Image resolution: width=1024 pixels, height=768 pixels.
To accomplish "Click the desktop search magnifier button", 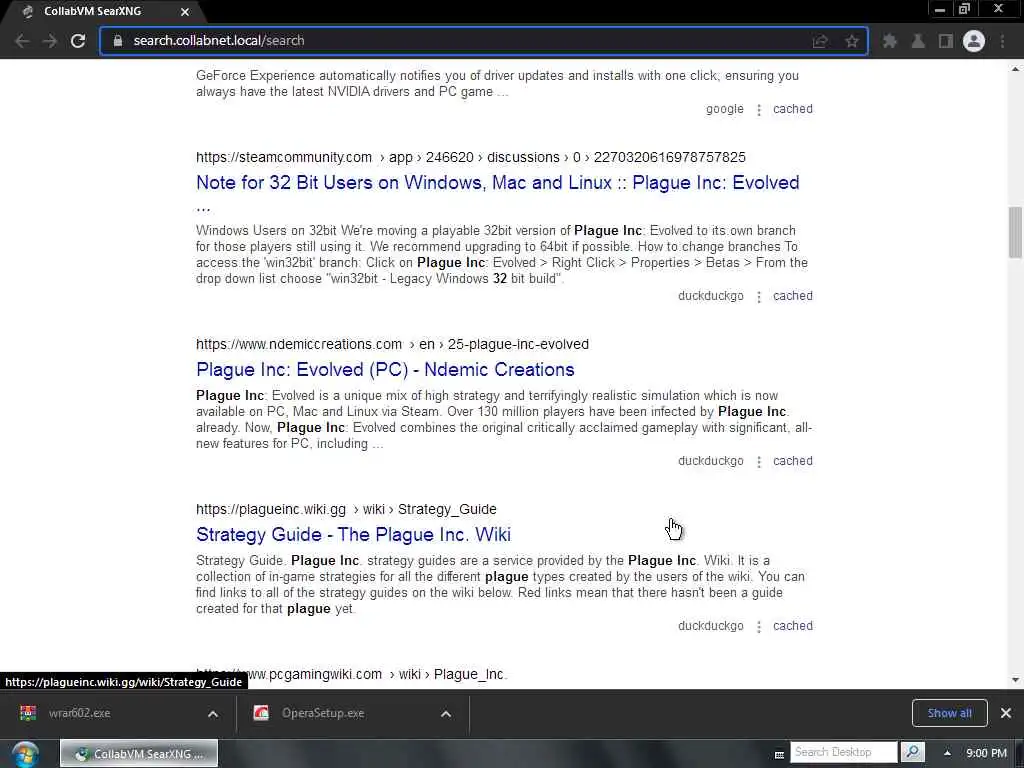I will (x=913, y=752).
